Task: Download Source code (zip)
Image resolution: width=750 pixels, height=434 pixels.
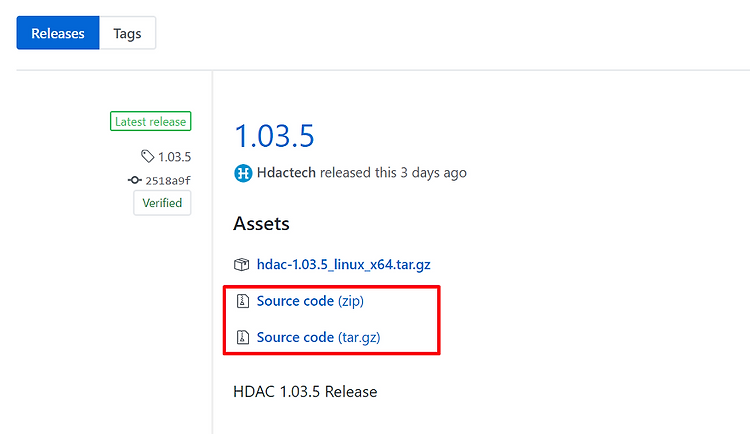Action: pos(310,301)
